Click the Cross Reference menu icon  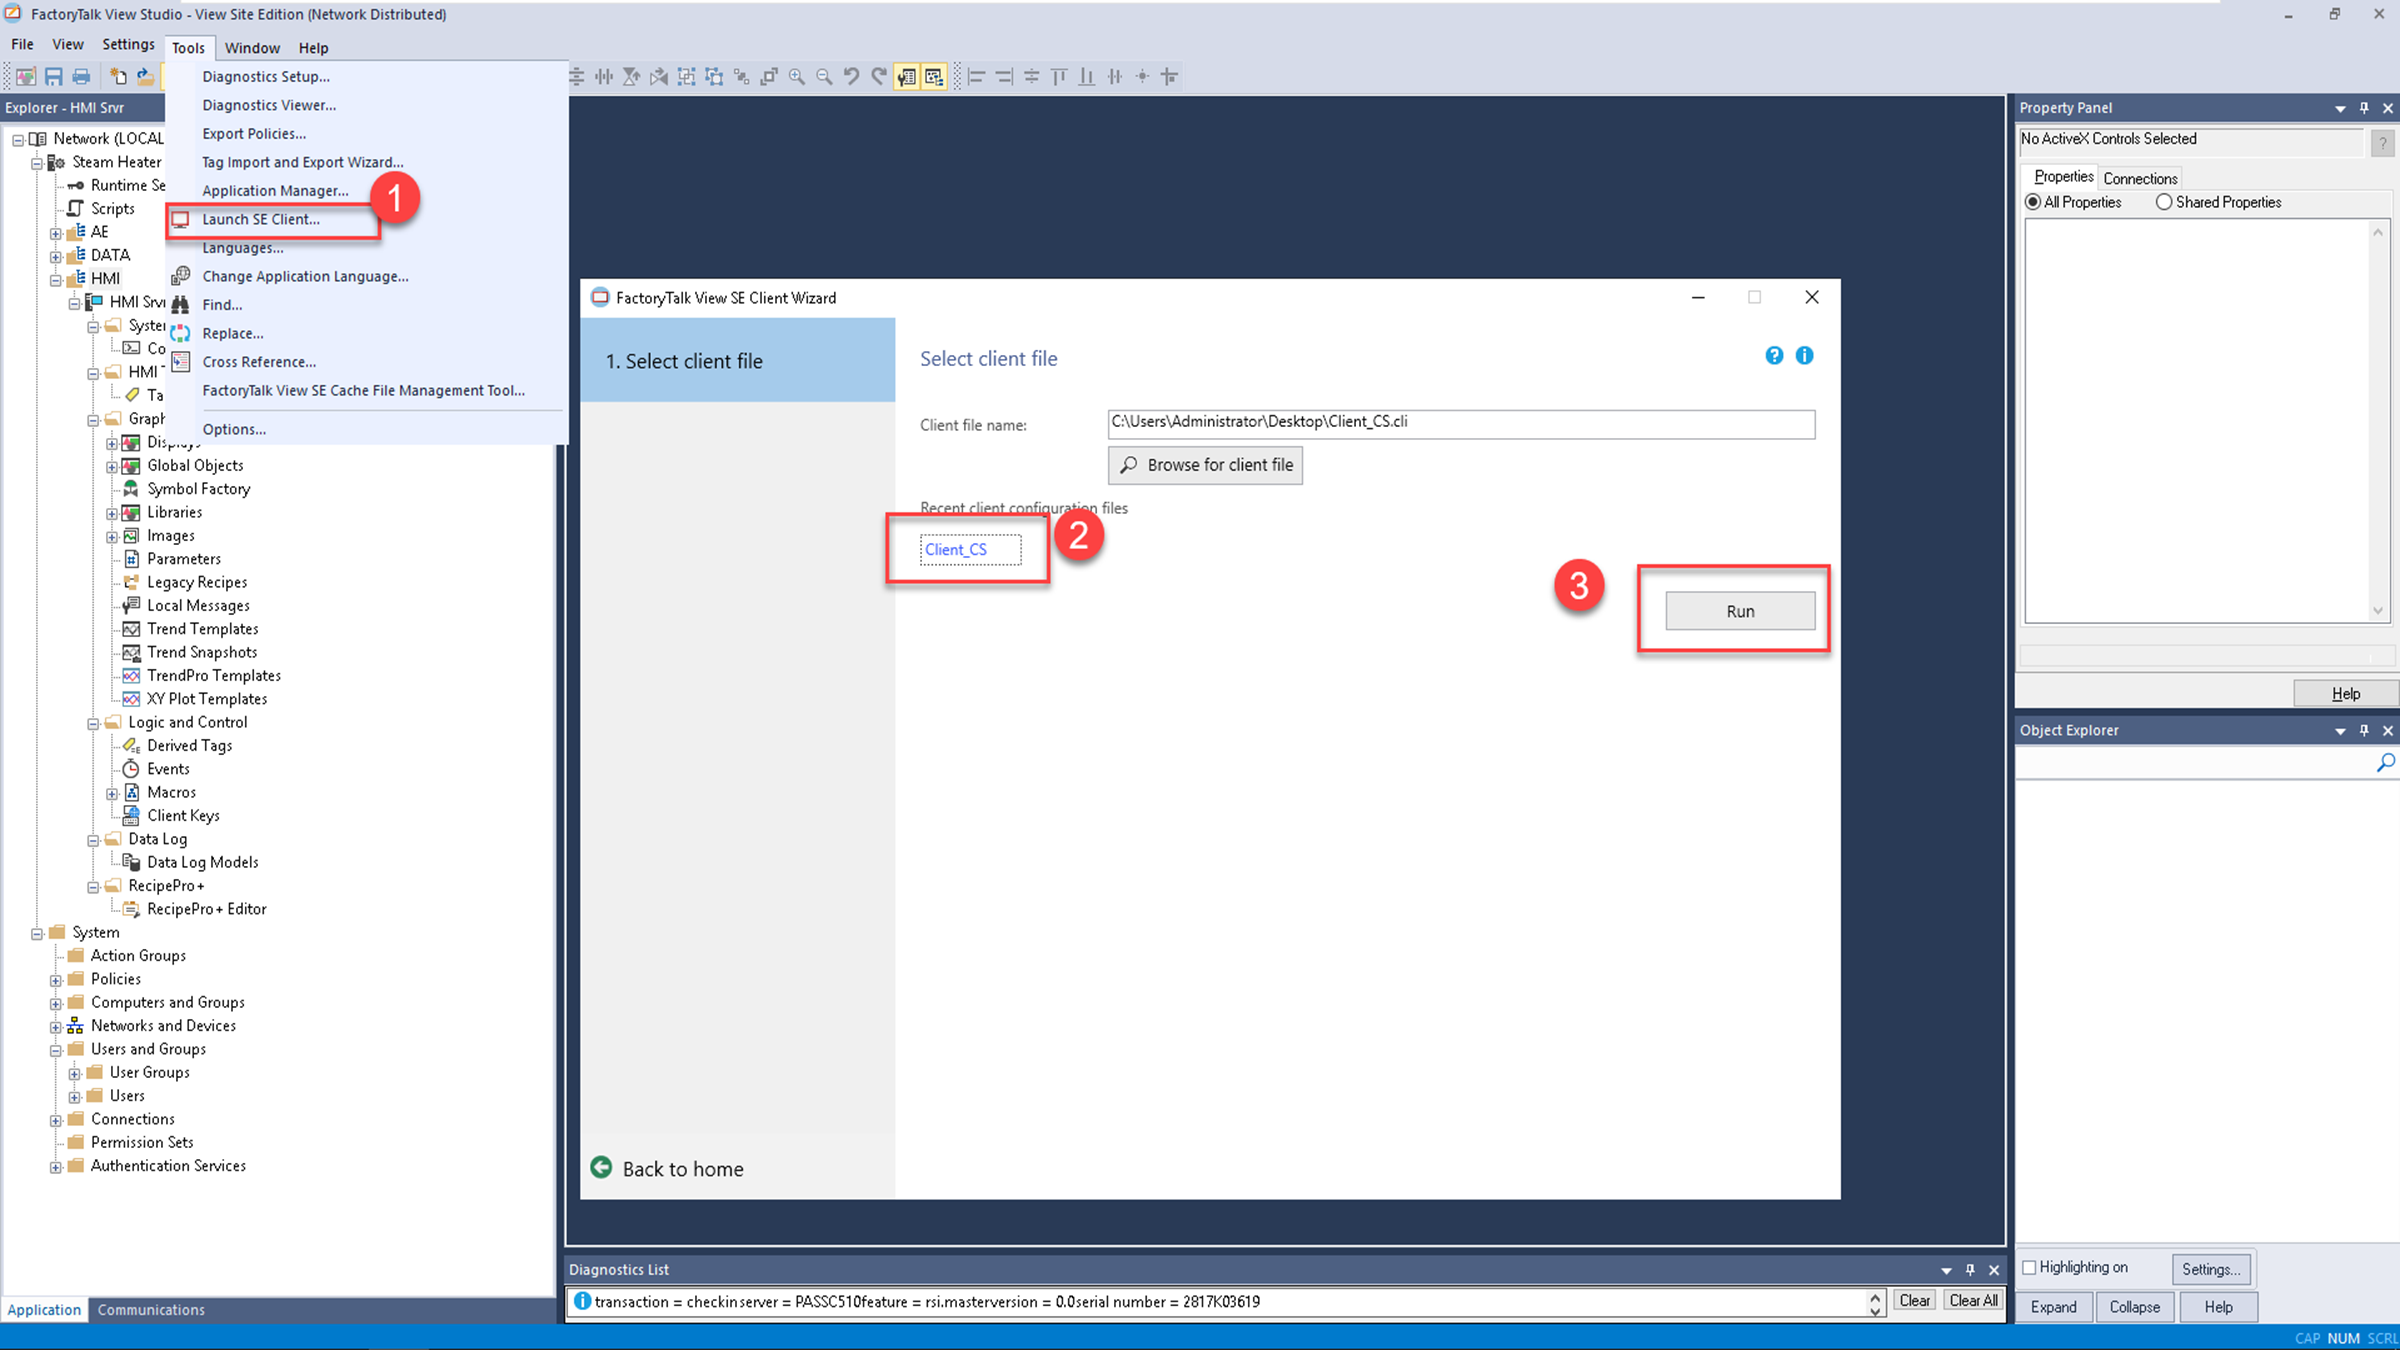click(x=181, y=361)
